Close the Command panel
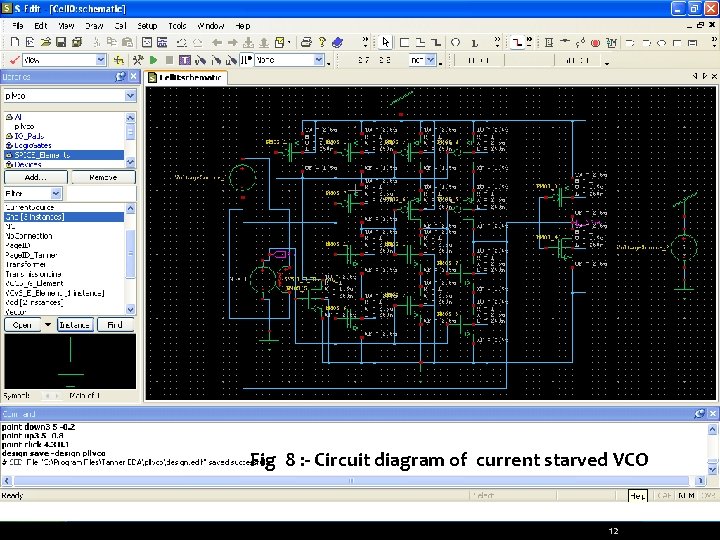This screenshot has height=540, width=720. 713,414
